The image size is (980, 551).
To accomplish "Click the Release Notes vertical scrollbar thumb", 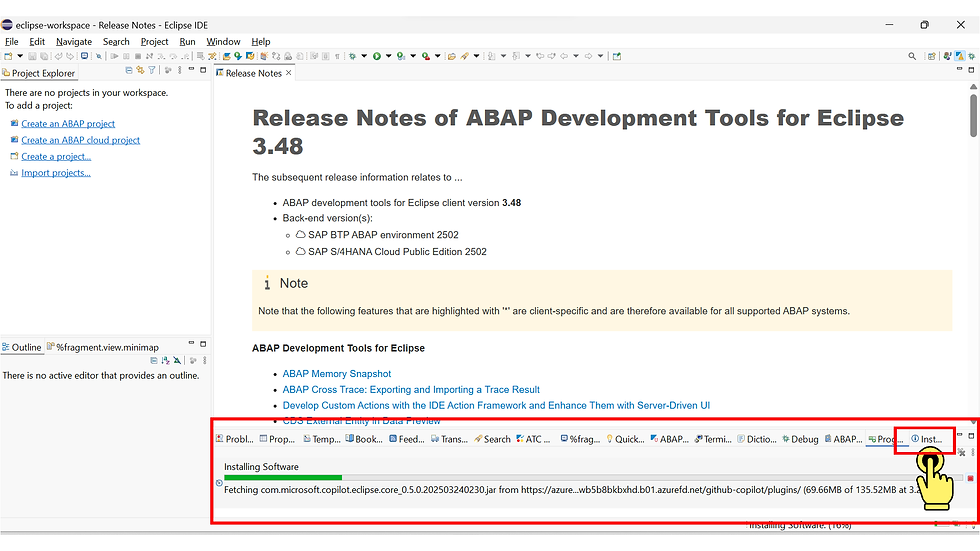I will [x=973, y=115].
